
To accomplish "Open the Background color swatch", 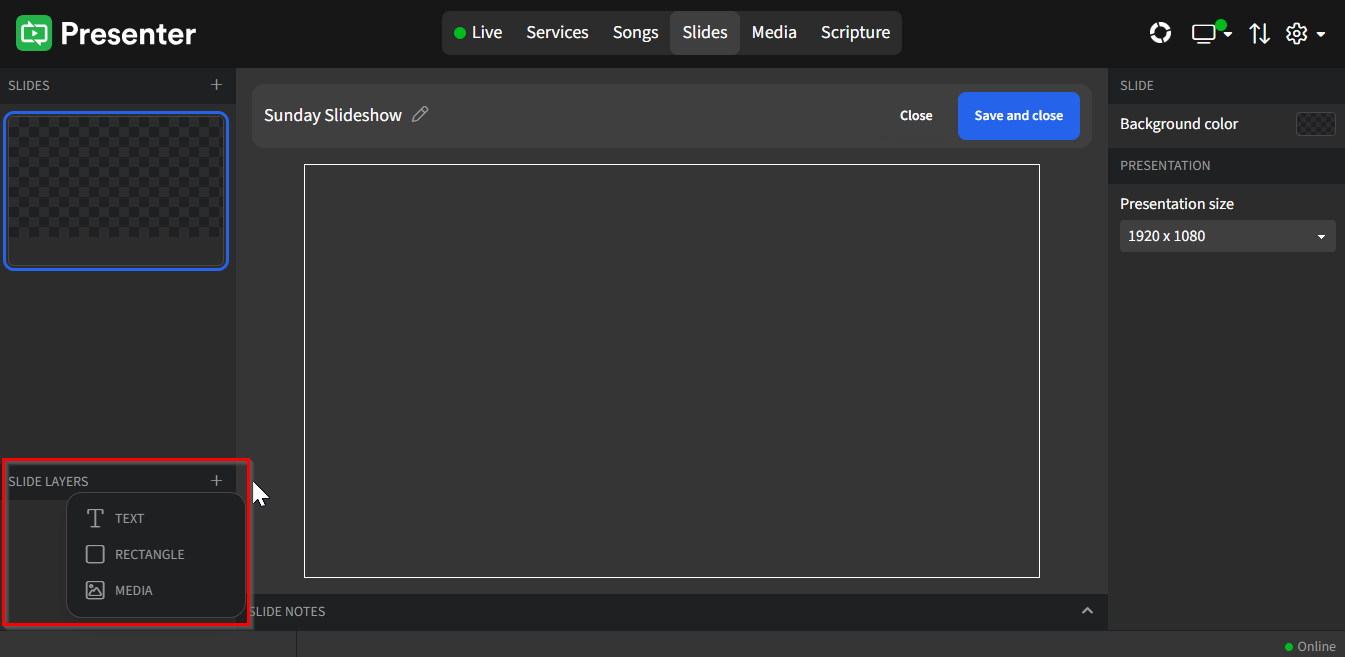I will pyautogui.click(x=1315, y=124).
